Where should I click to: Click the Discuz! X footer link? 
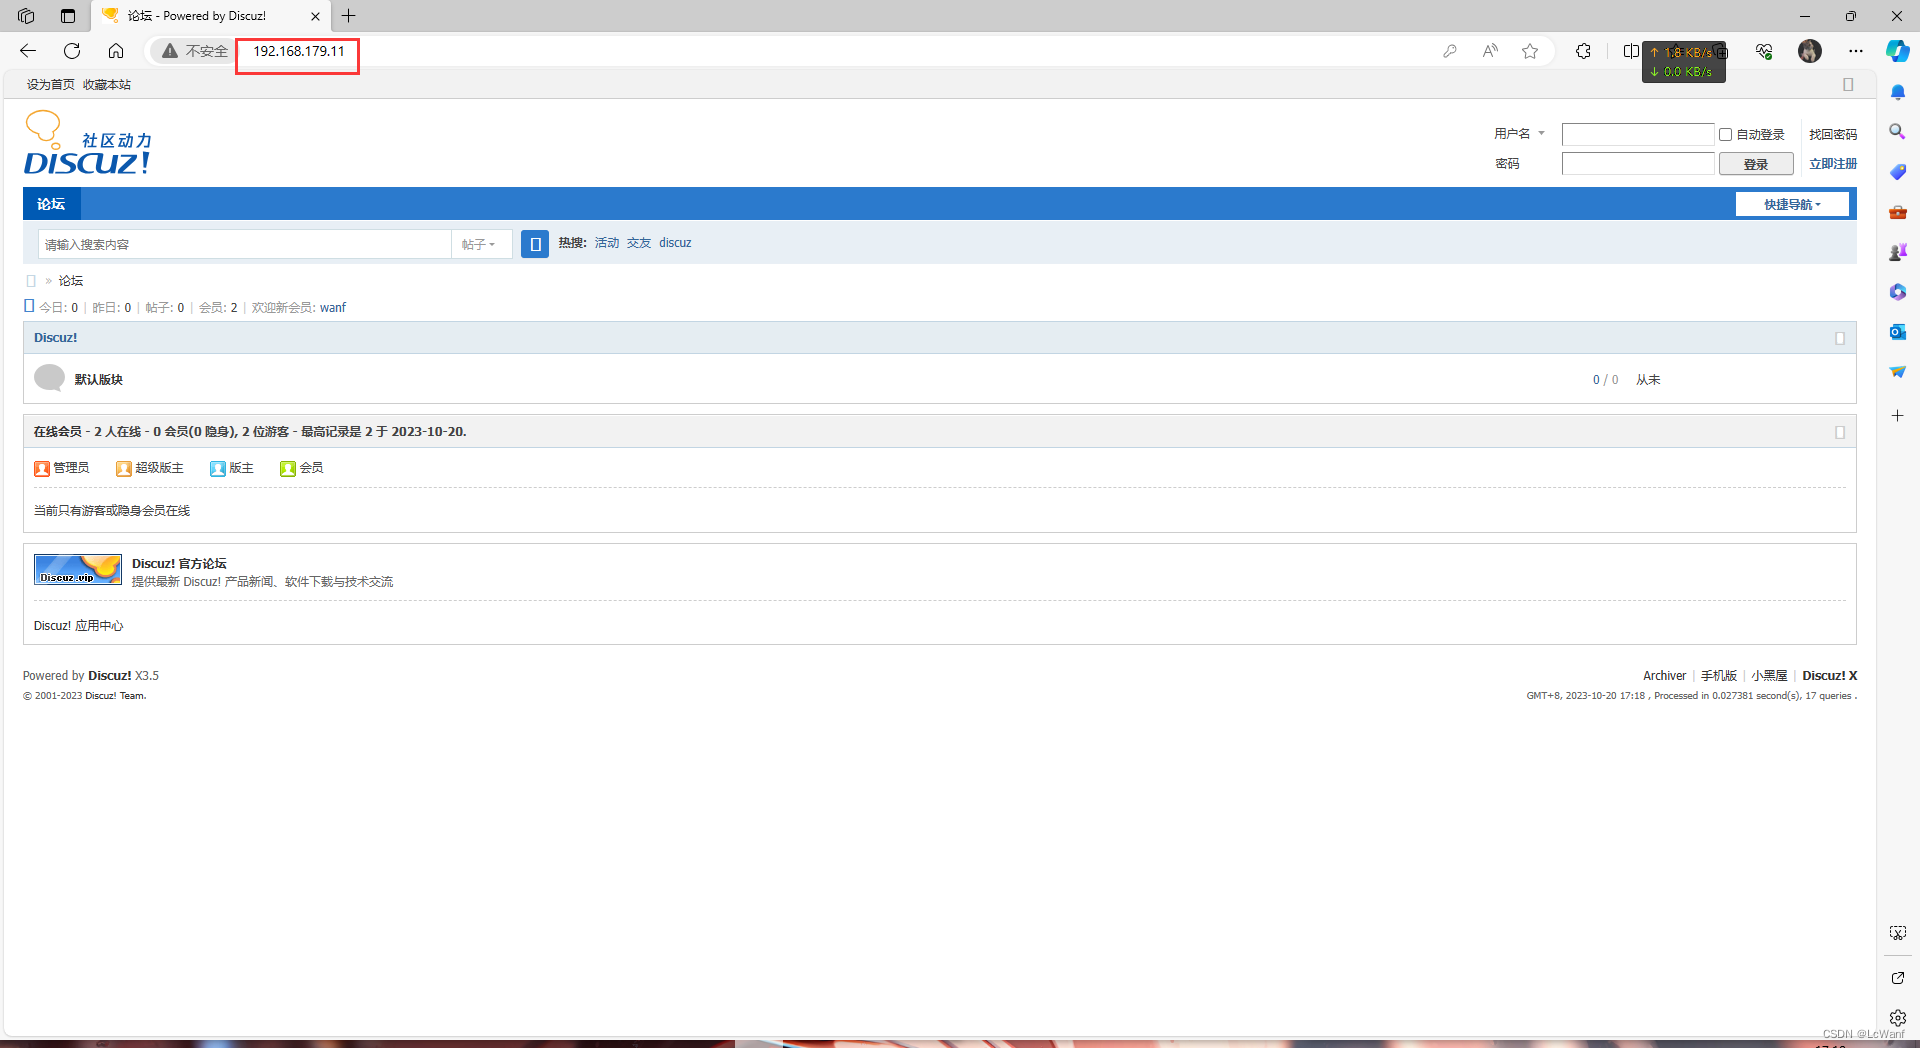[x=1830, y=676]
